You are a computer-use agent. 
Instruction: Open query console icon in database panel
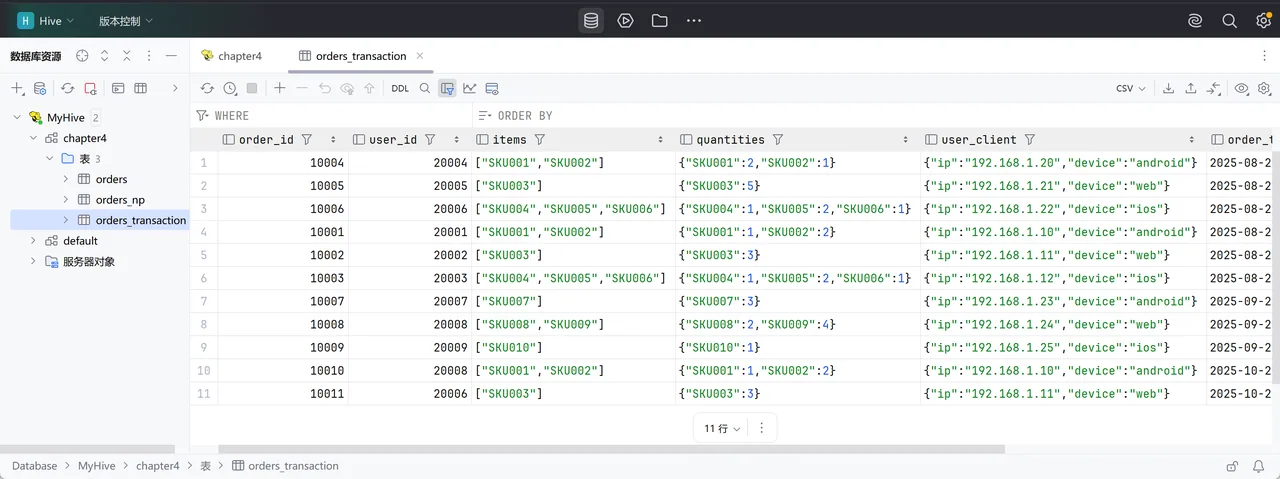click(x=118, y=88)
